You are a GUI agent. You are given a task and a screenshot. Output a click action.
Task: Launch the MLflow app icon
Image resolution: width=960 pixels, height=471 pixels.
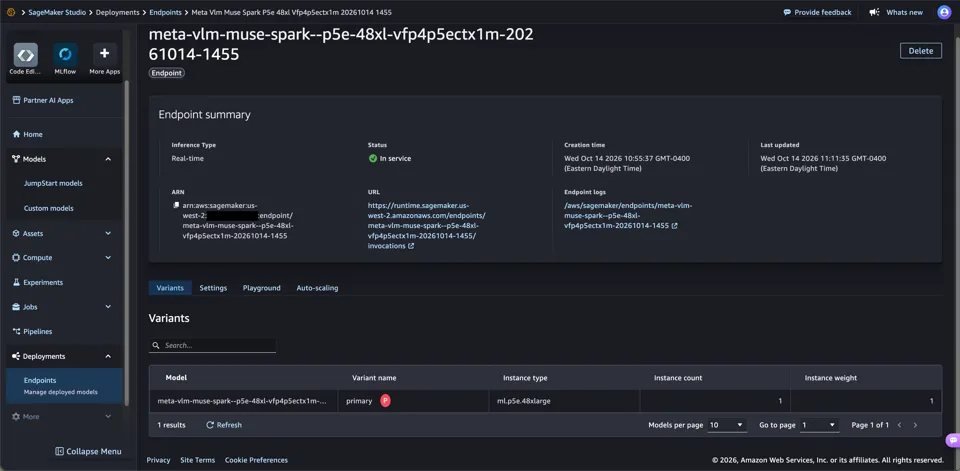(x=65, y=55)
